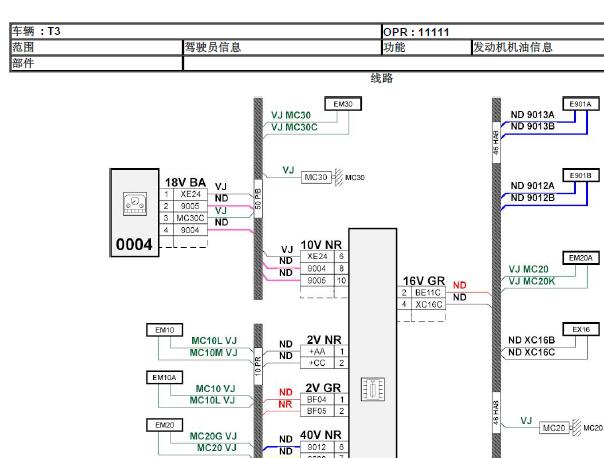Screen dimensions: 604x458
Task: Click the 10 PR harness label
Action: (x=258, y=366)
